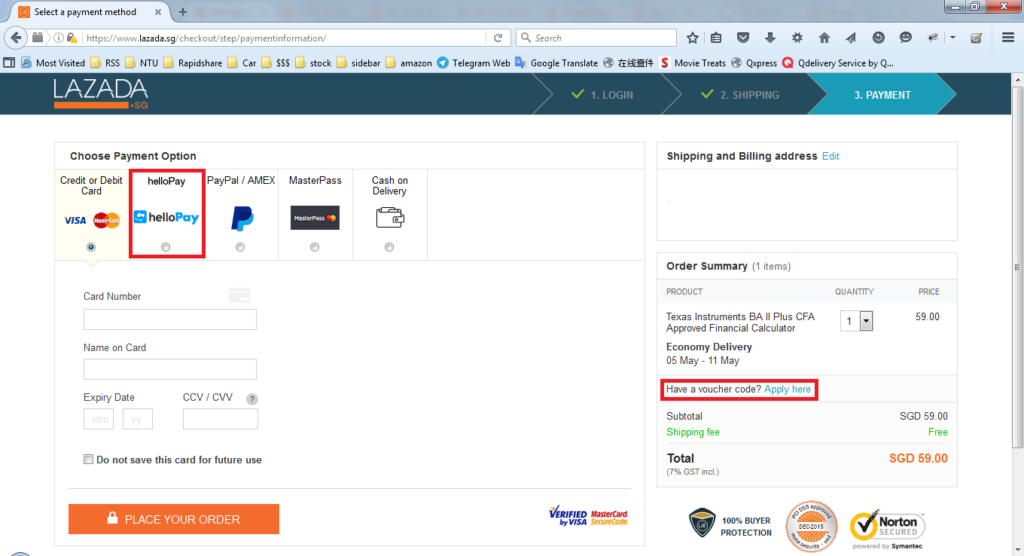Click the expiry month 'mm' field

coord(99,419)
